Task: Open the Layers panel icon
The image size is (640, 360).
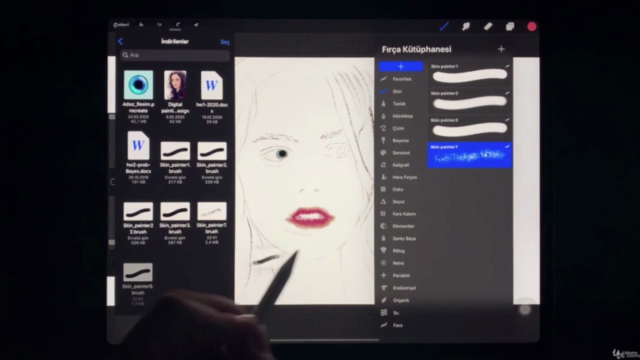Action: click(510, 27)
